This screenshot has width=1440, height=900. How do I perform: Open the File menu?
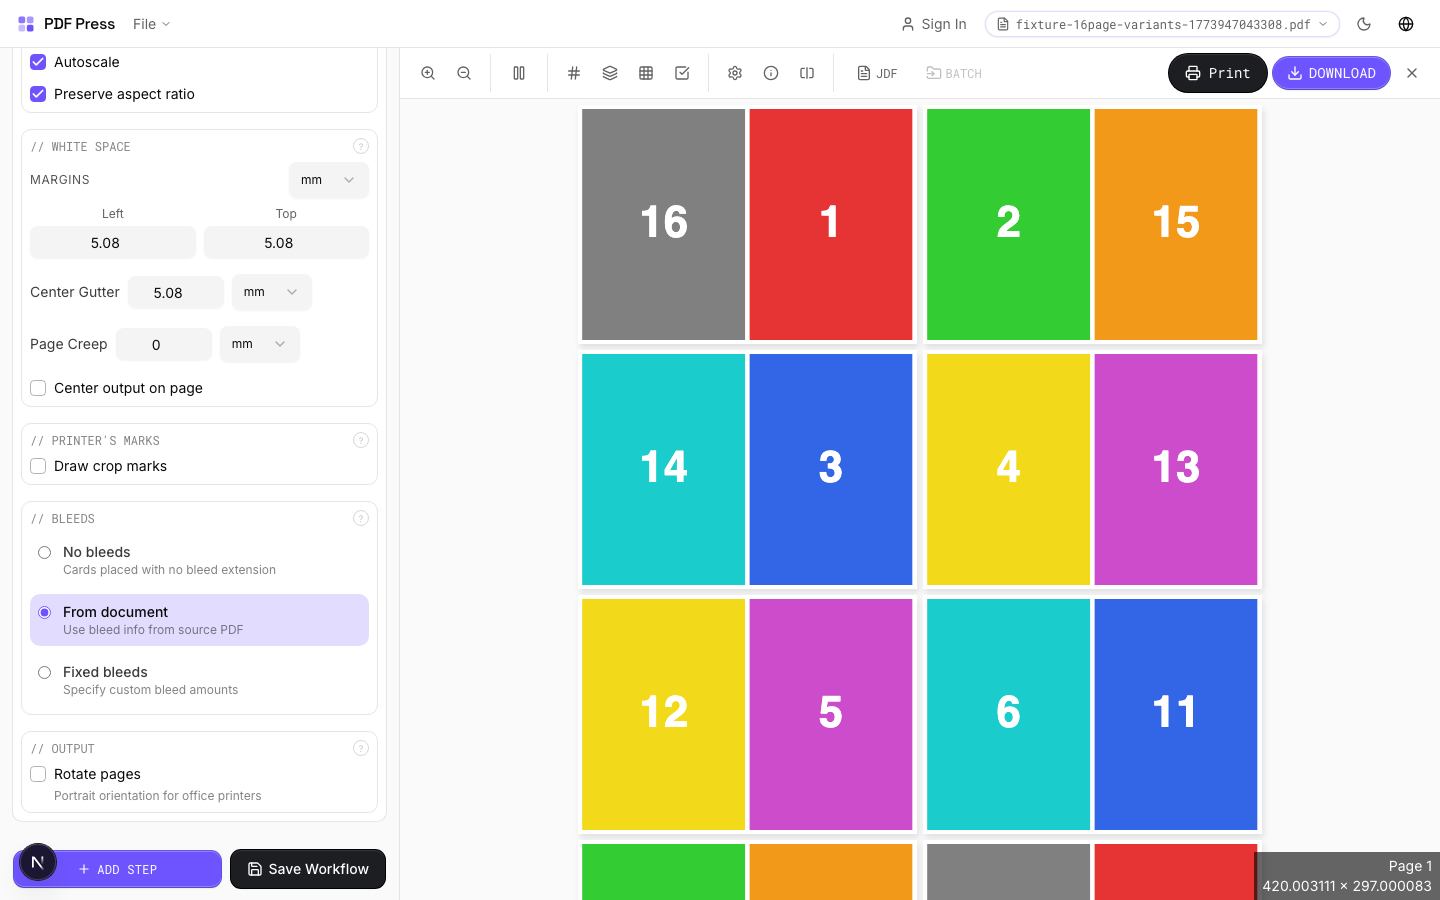tap(150, 24)
